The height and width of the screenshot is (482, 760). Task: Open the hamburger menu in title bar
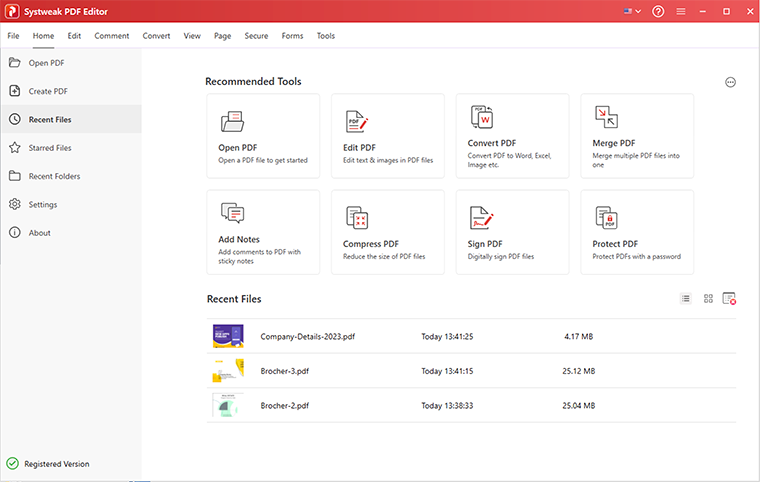pyautogui.click(x=681, y=11)
